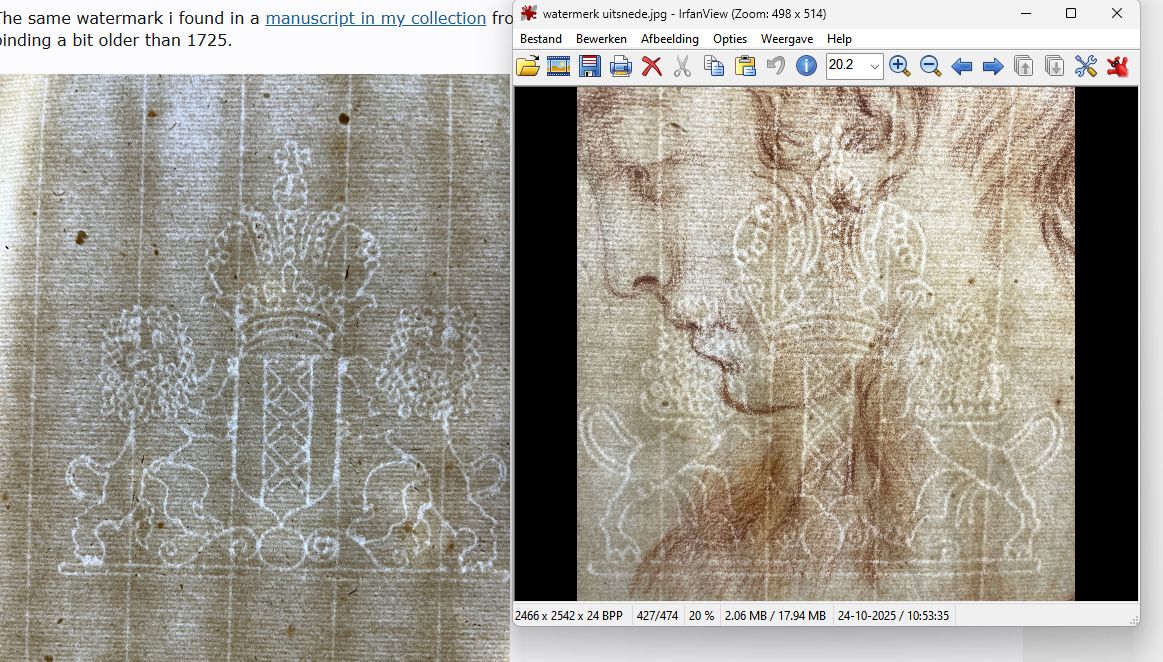Show image information via blue info icon
The image size is (1163, 662).
[x=806, y=67]
